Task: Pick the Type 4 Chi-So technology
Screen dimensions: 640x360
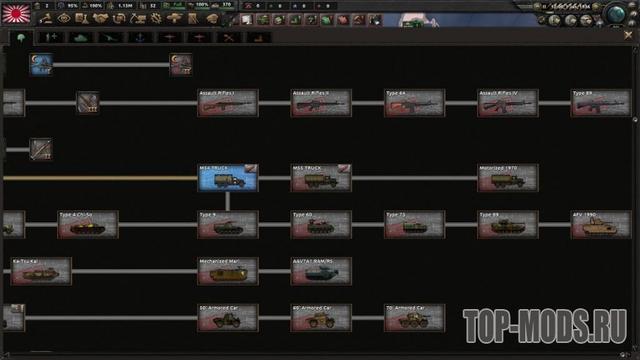Action: click(x=88, y=224)
